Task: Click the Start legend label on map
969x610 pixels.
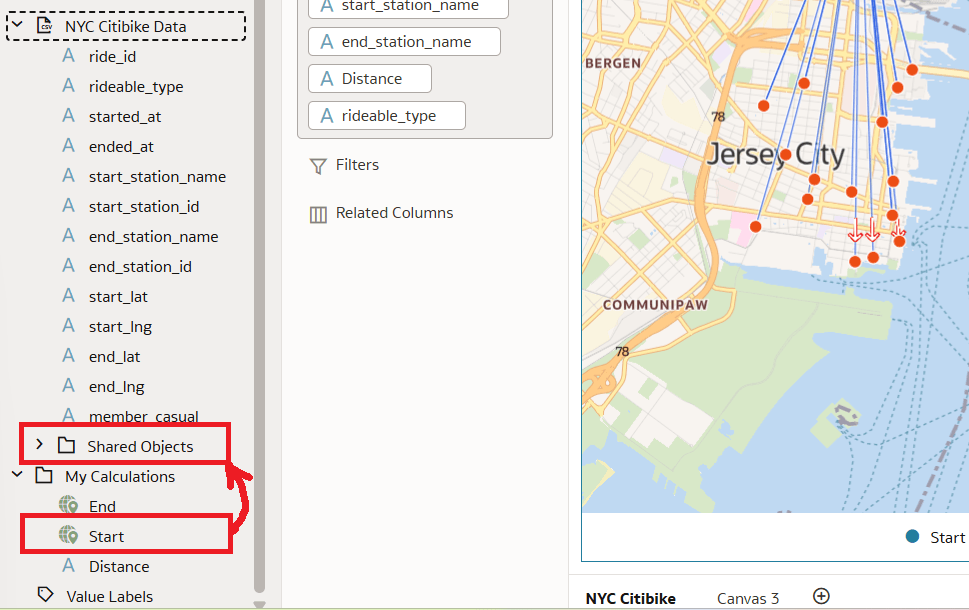Action: click(x=947, y=538)
